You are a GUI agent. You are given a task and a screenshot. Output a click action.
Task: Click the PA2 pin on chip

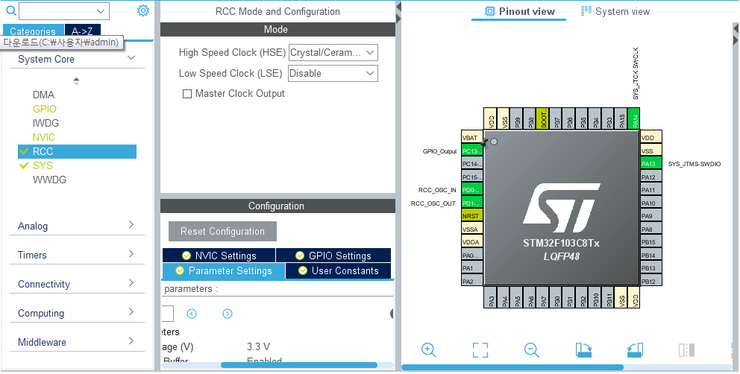tap(472, 281)
